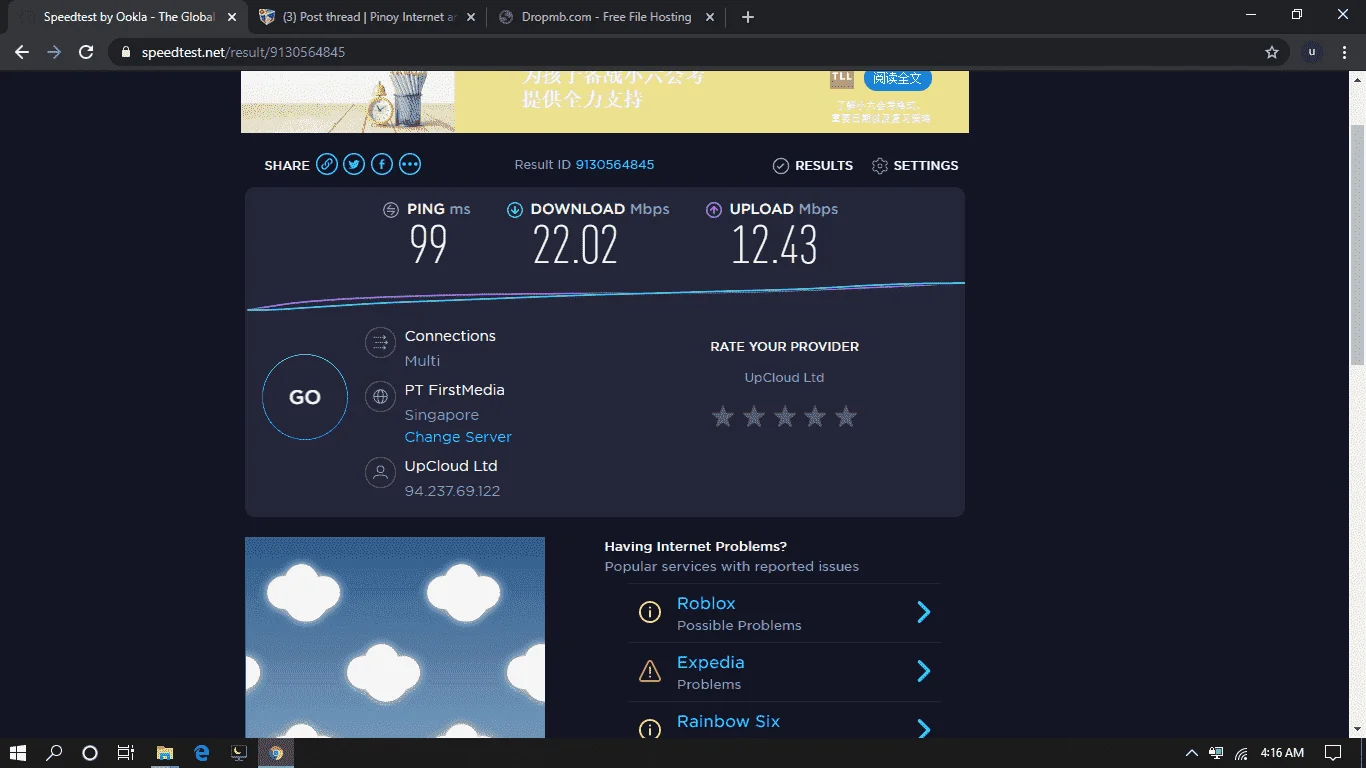
Task: Open Windows taskbar search
Action: [54, 753]
